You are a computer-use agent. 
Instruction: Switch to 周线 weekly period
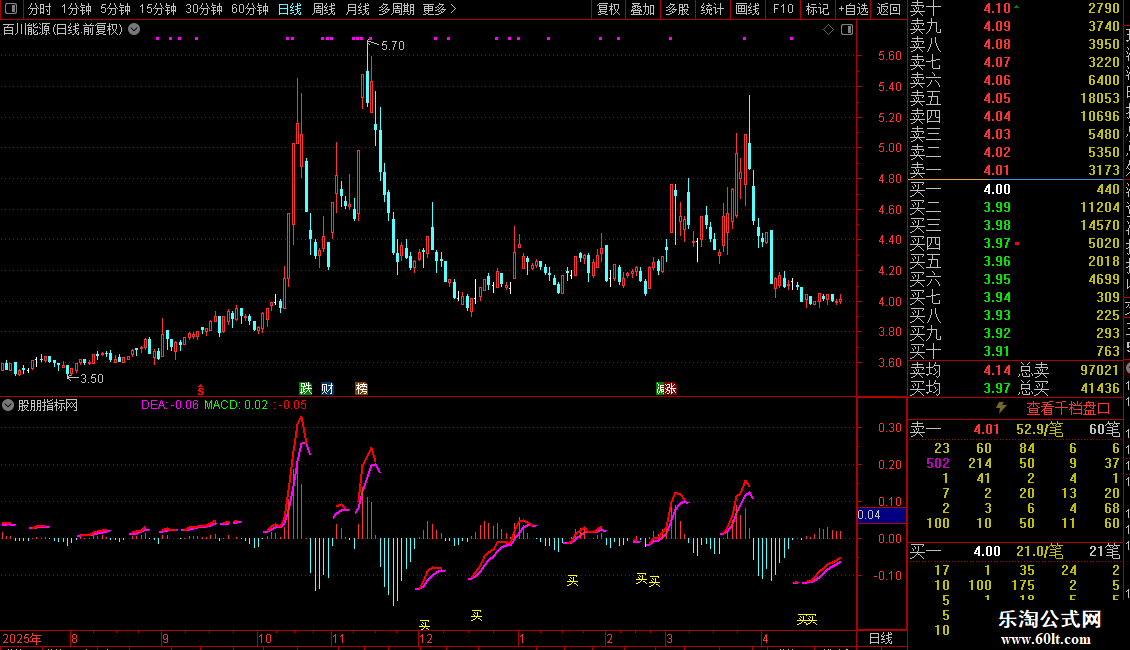[x=324, y=9]
